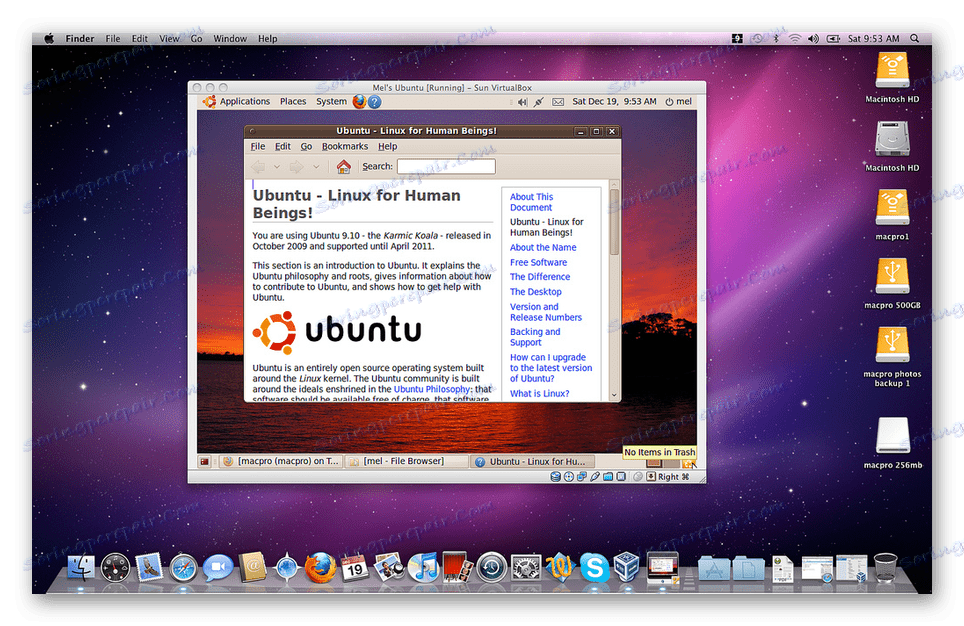Open The Difference sidebar link
This screenshot has height=626, width=964.
coord(540,277)
